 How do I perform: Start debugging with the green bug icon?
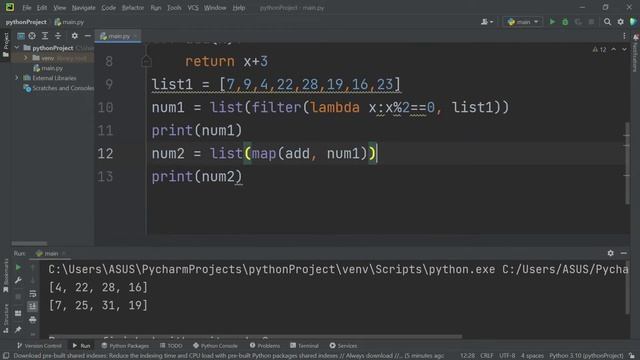[x=565, y=22]
